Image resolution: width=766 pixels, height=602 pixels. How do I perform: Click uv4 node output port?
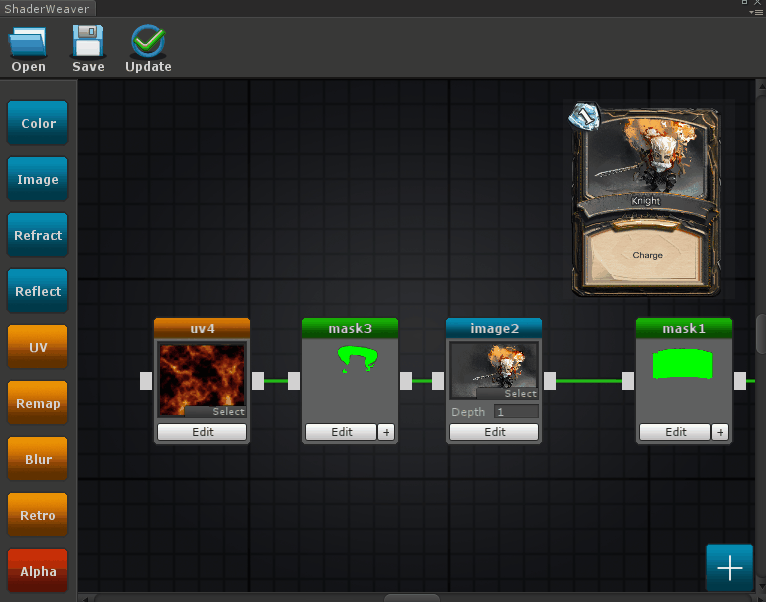pos(258,381)
